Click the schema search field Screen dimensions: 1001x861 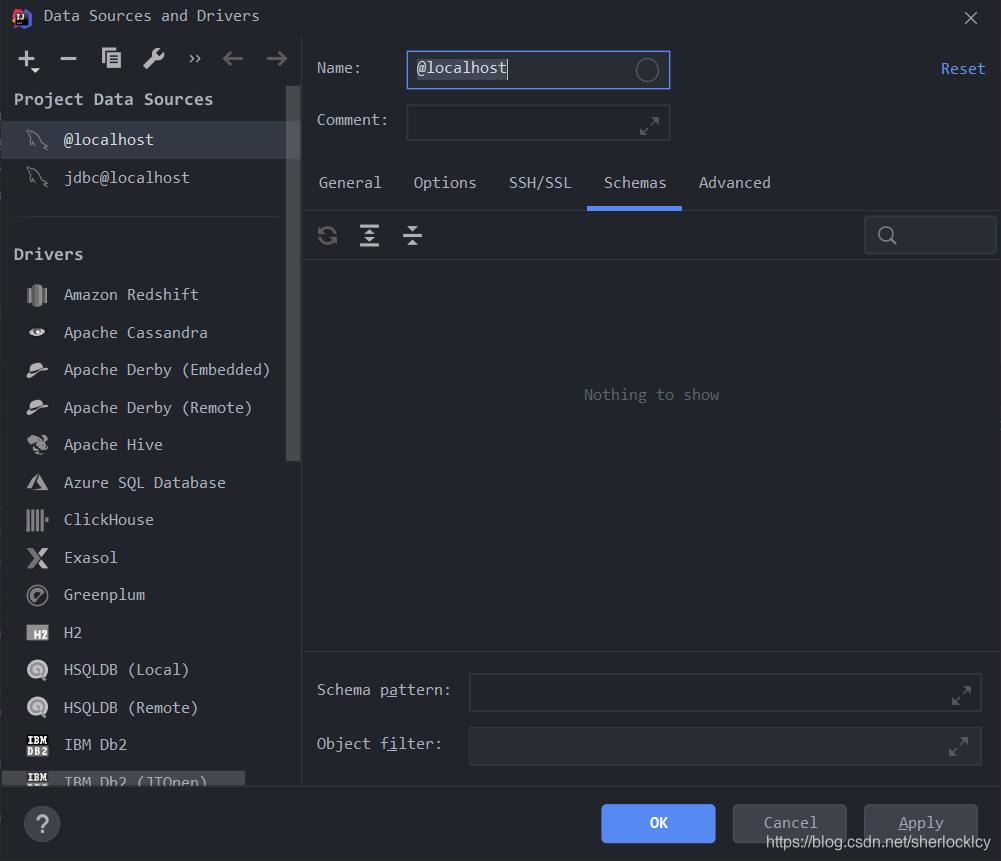[930, 235]
